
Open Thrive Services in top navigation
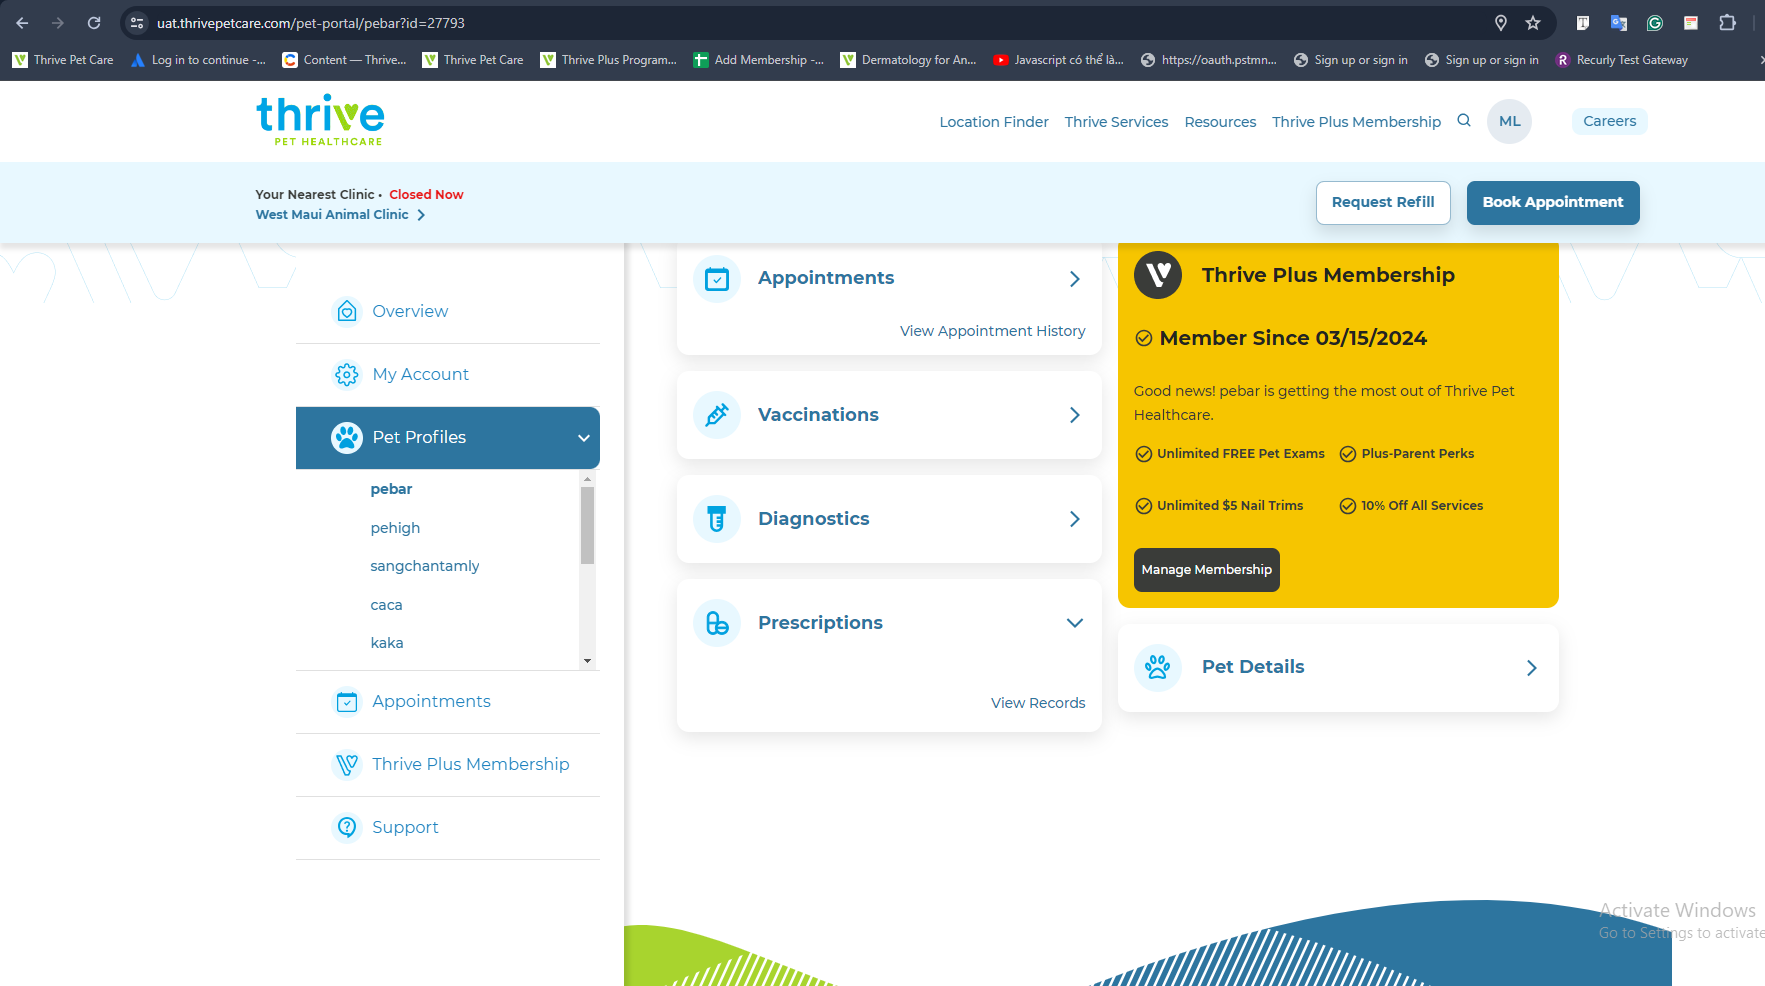point(1116,122)
